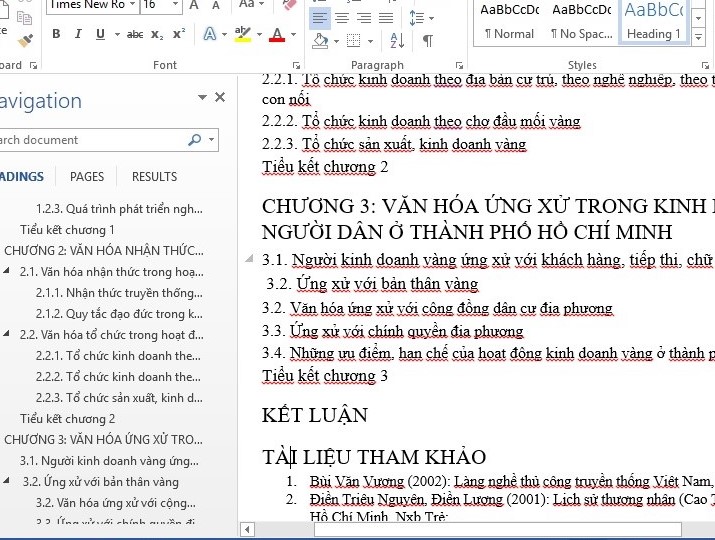715x540 pixels.
Task: Go to 'Tiểu kết chương 2' in Navigation
Action: coord(67,419)
